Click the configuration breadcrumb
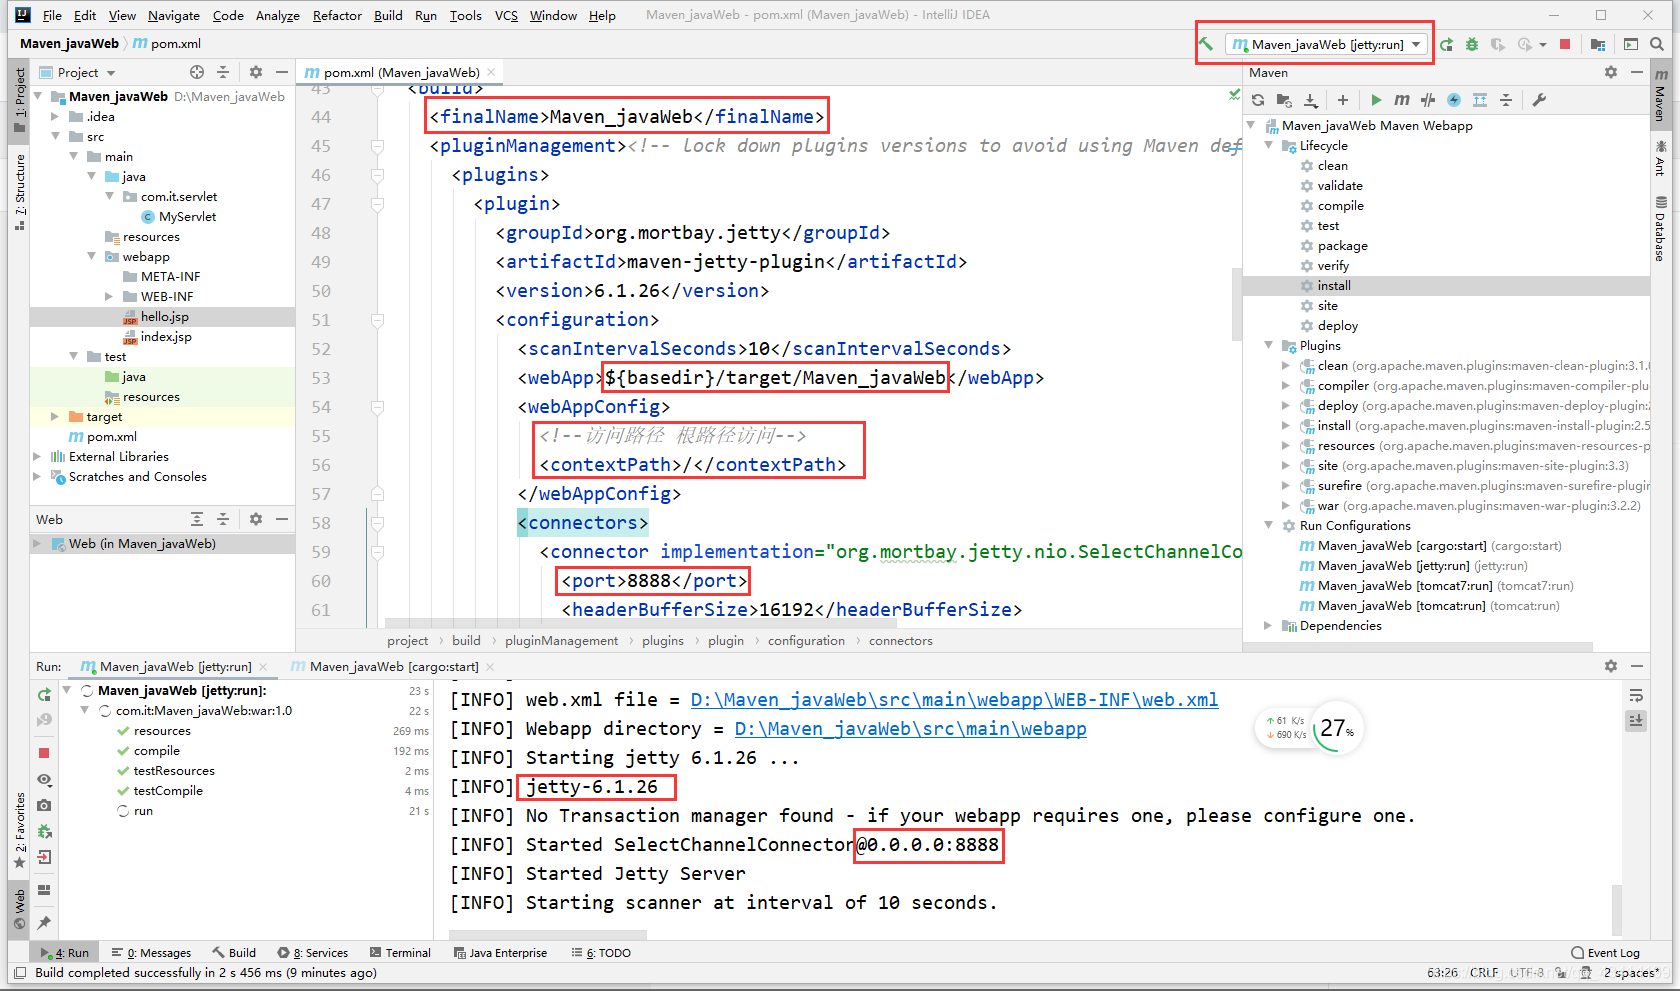 [x=806, y=640]
